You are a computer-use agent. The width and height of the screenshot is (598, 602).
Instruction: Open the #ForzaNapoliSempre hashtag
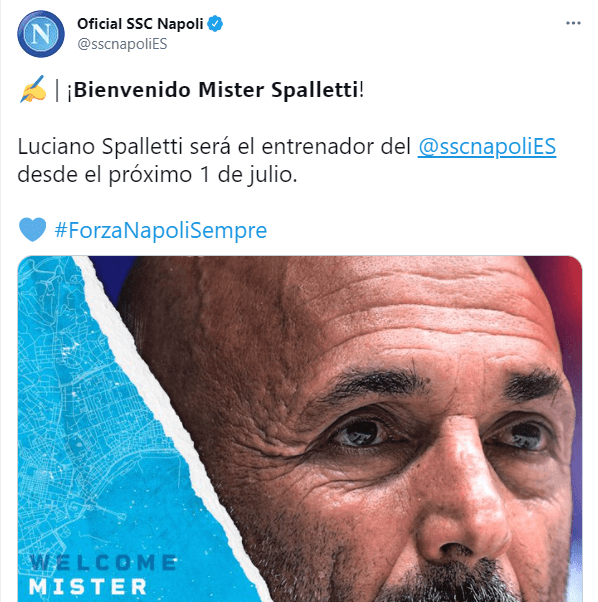click(160, 230)
